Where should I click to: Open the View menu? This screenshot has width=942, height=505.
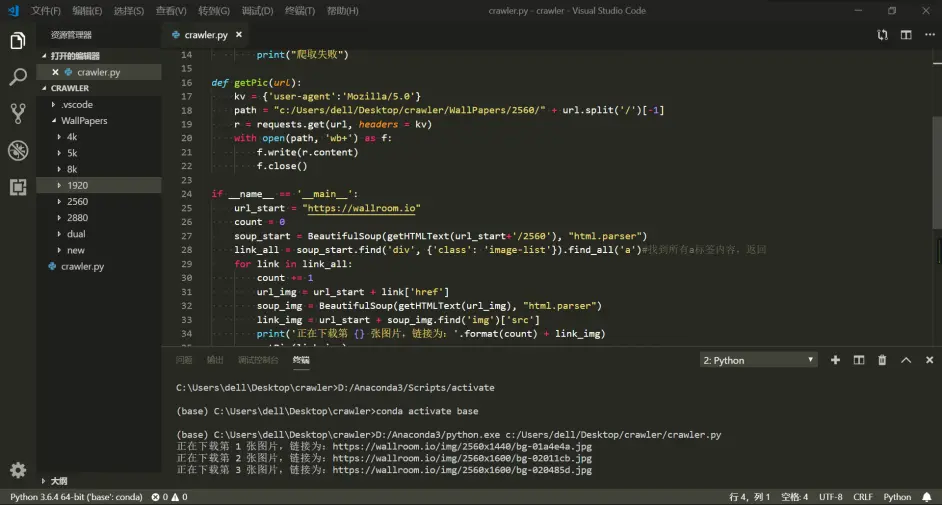click(x=171, y=11)
